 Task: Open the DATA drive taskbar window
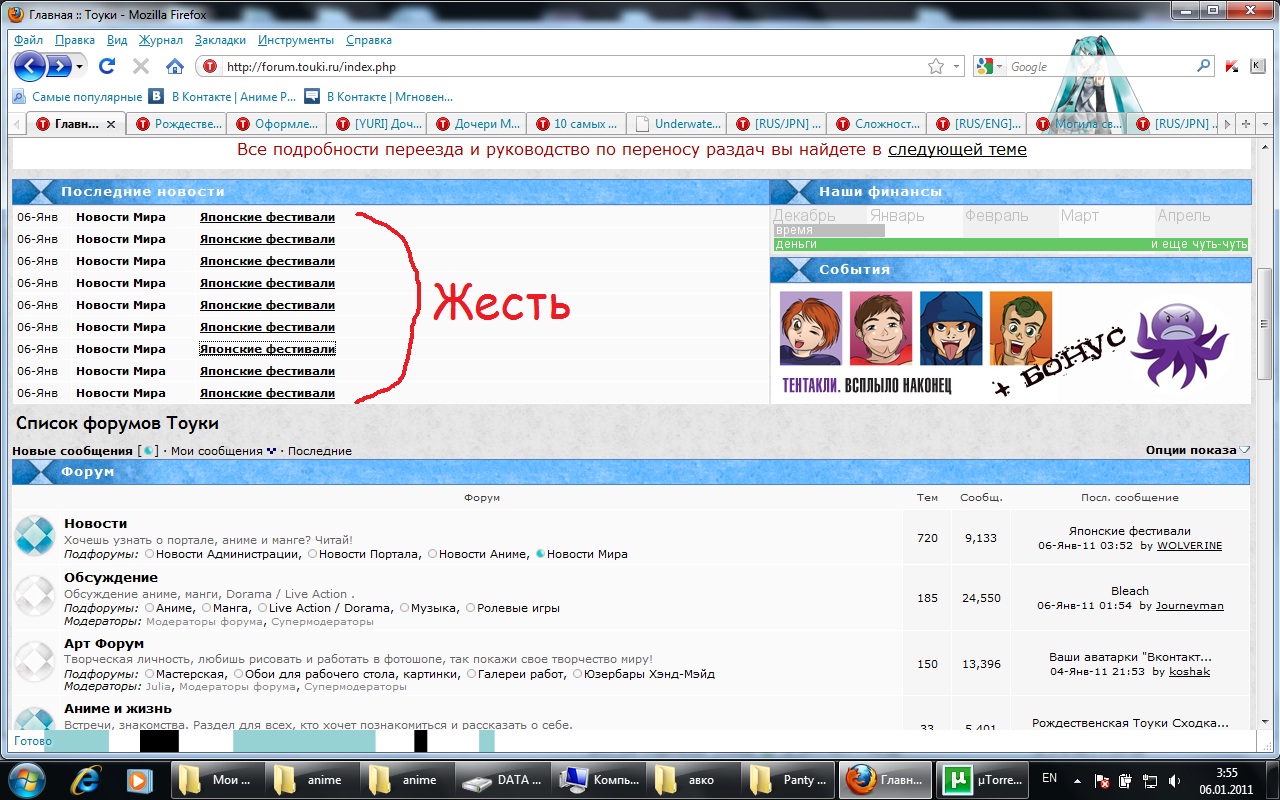[504, 779]
